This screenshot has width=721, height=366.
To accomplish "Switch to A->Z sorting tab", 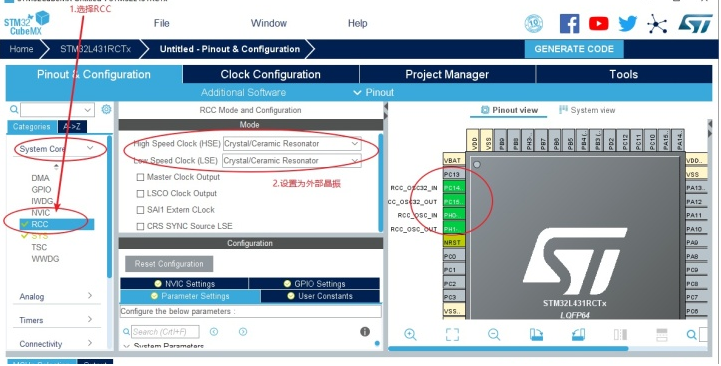I will 72,126.
